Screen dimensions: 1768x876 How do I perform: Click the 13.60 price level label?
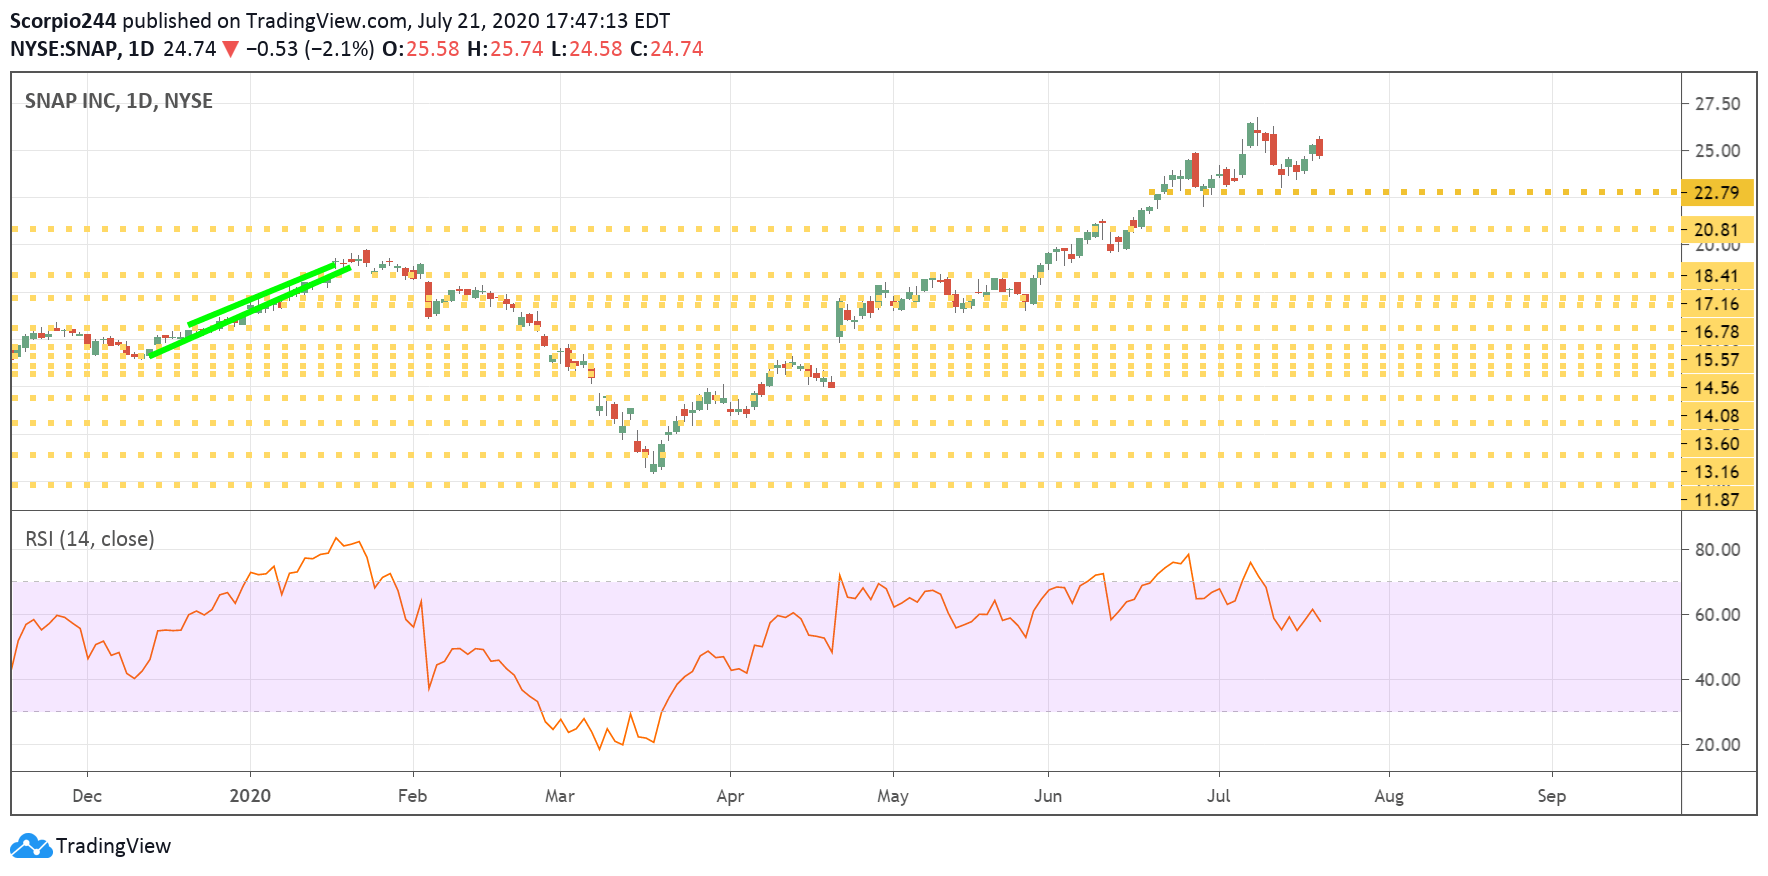[1717, 443]
